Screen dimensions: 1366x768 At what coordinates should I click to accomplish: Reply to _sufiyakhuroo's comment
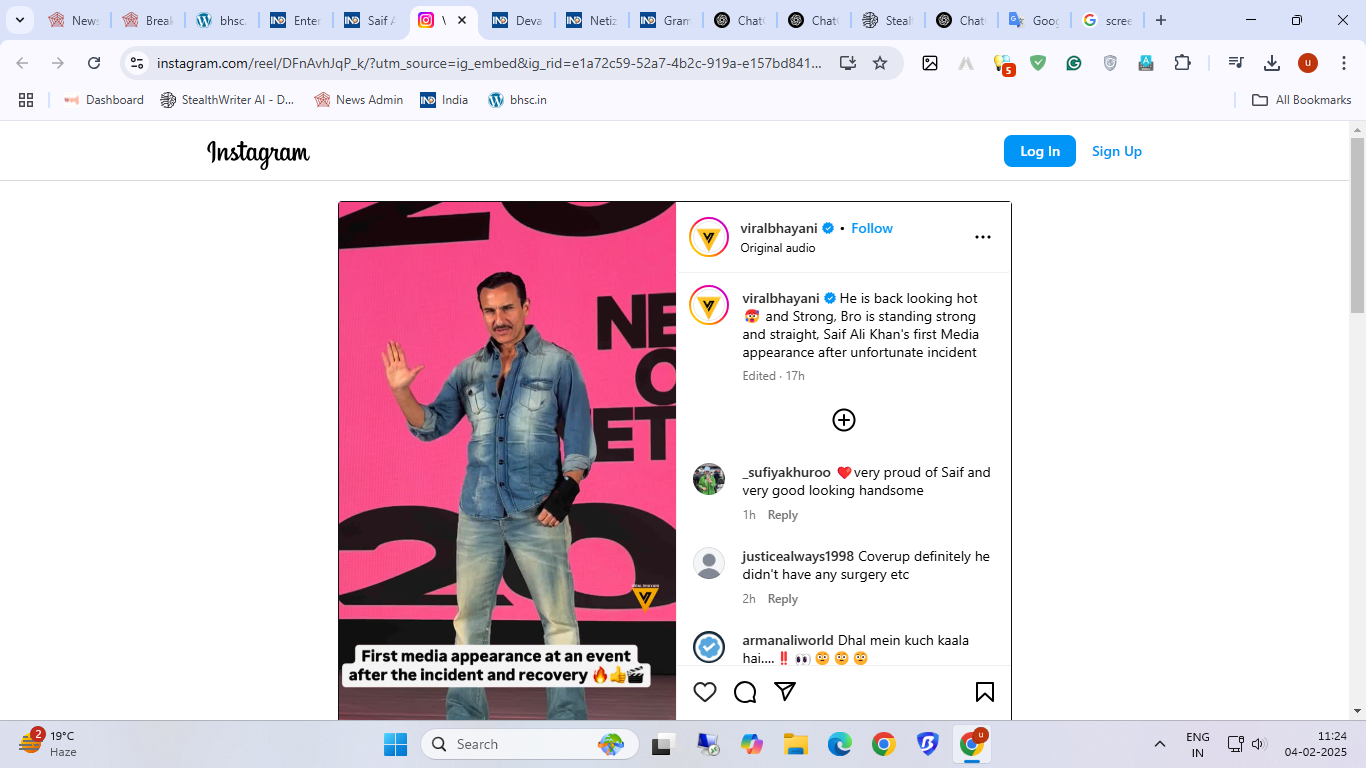coord(782,515)
